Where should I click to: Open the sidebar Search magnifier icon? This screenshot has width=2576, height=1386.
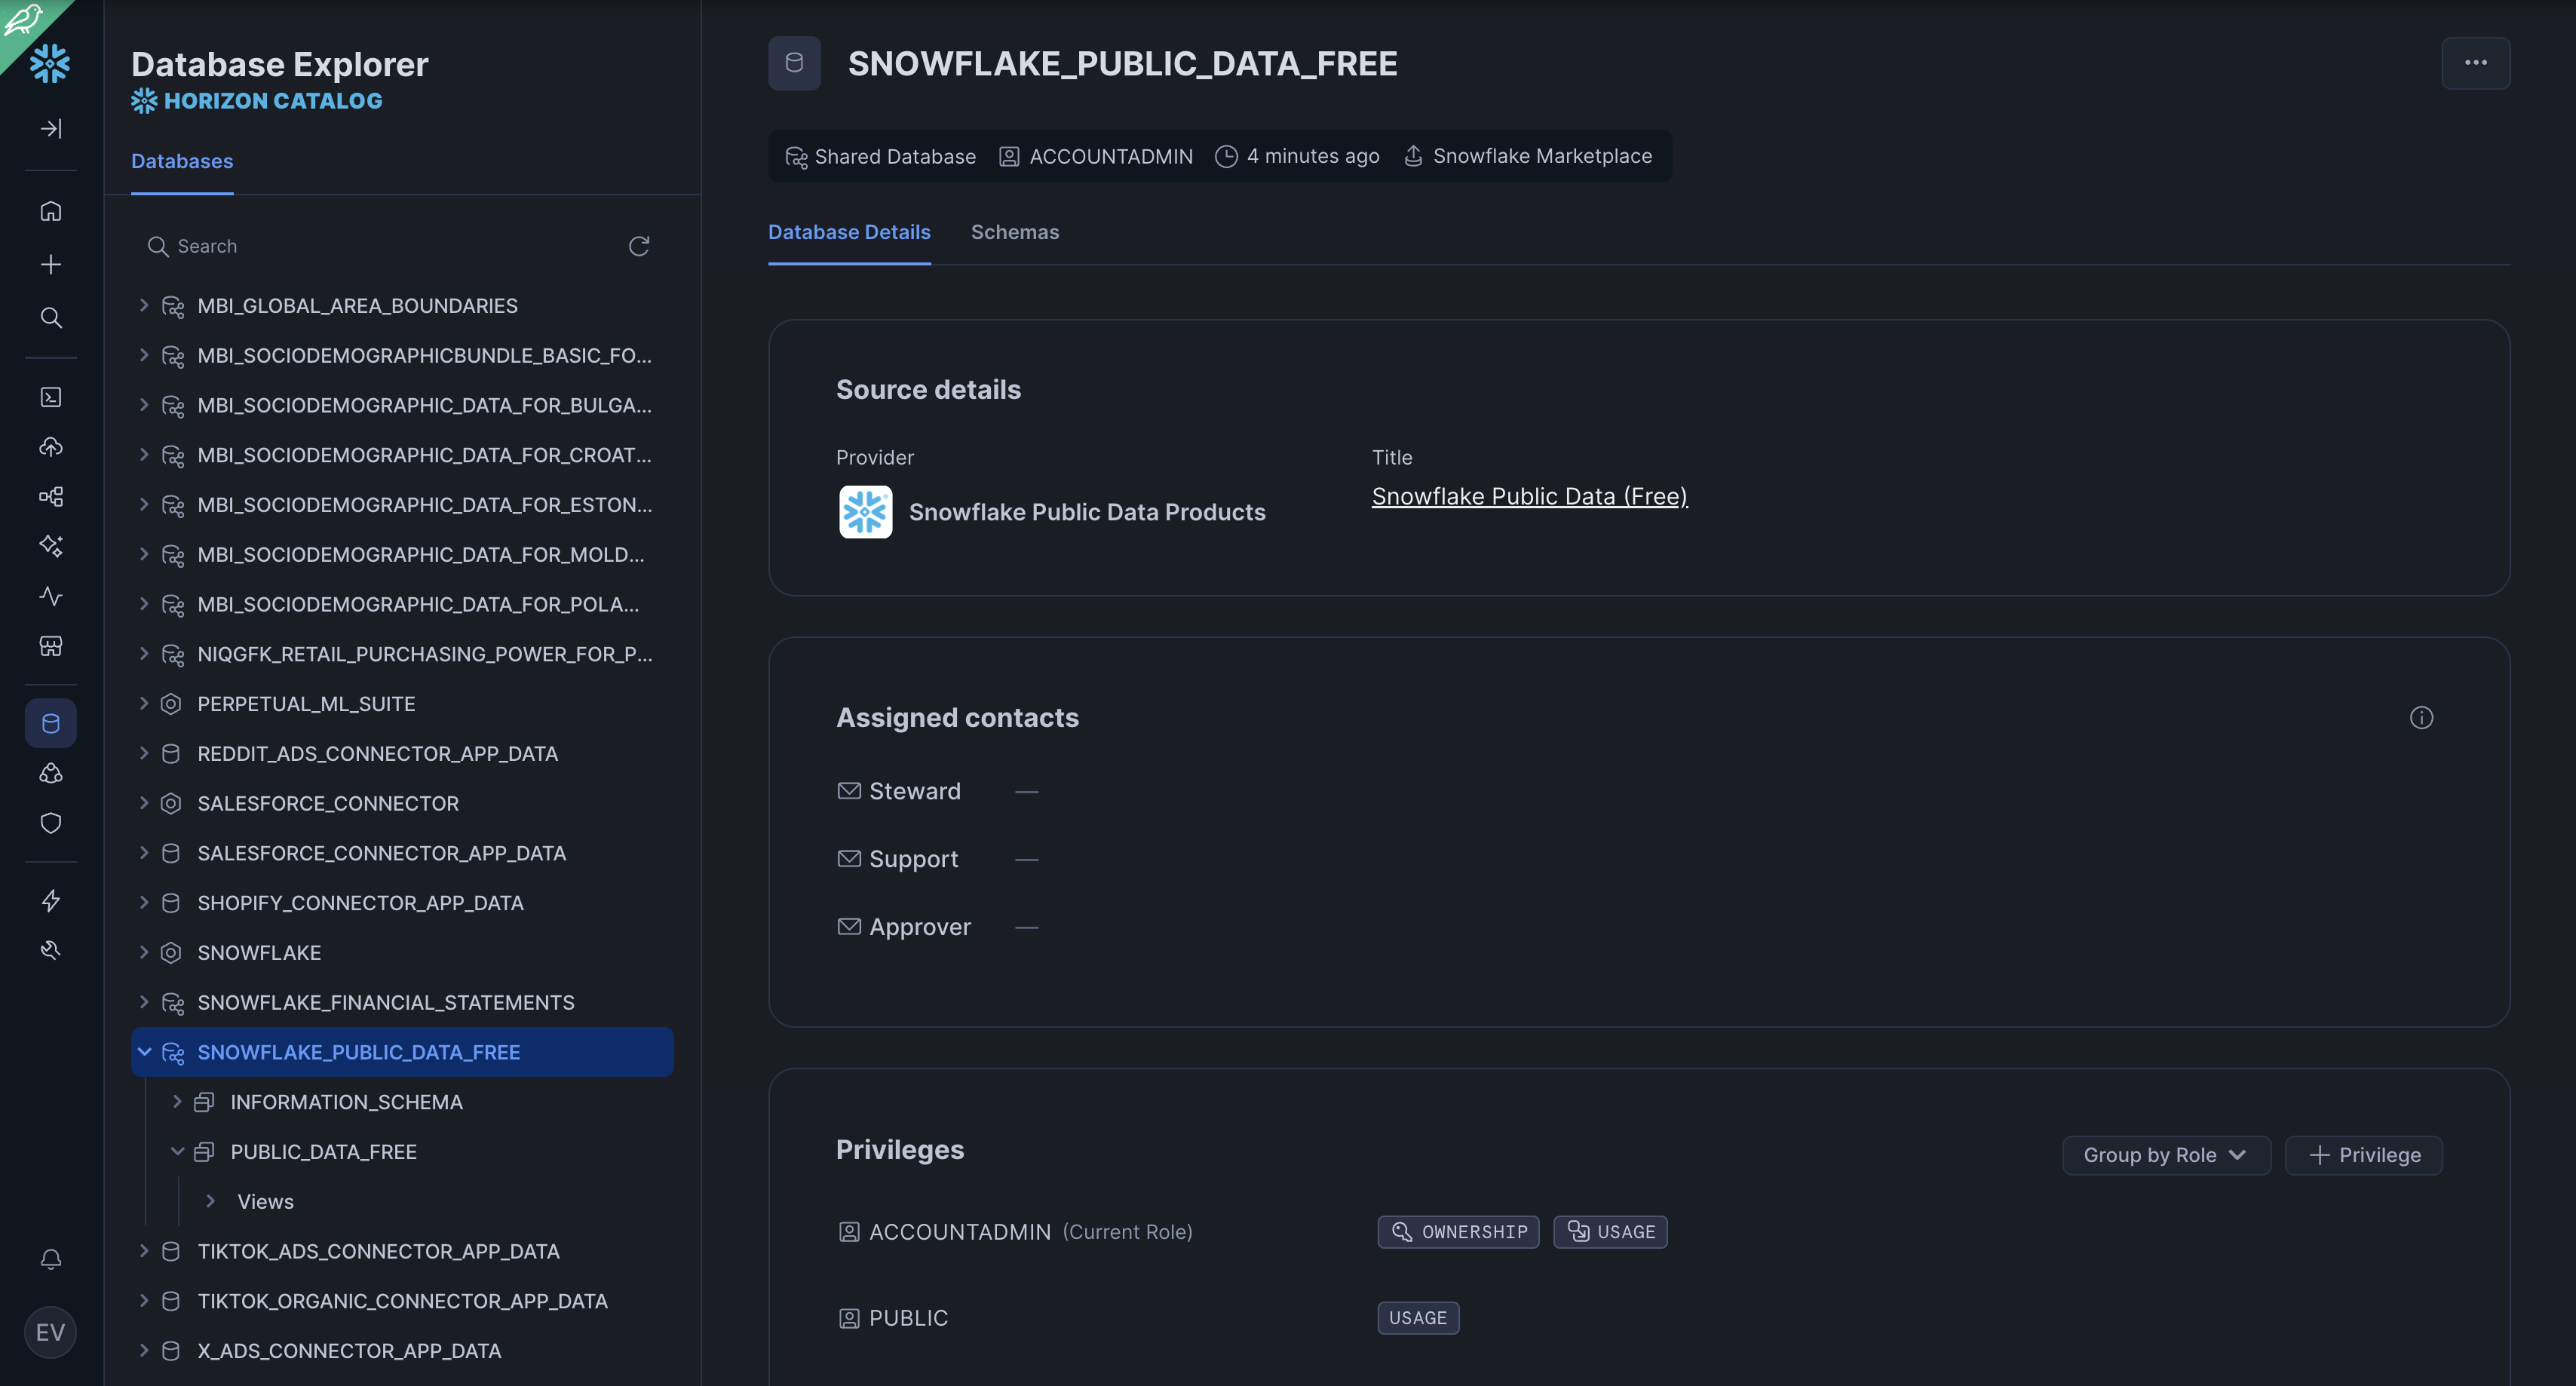(51, 318)
